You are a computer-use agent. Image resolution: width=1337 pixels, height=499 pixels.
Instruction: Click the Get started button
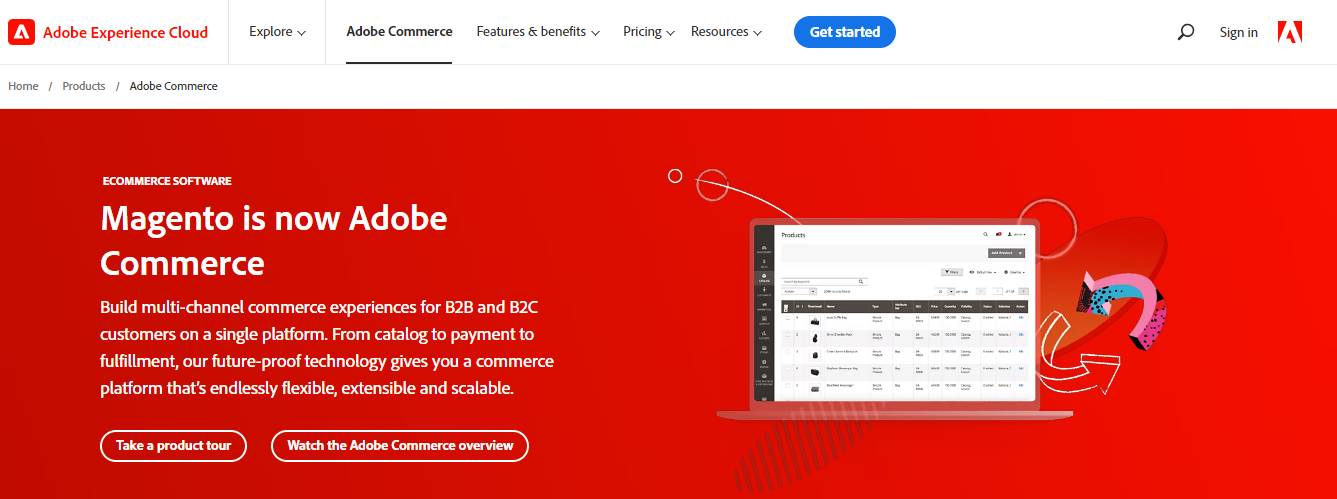(x=845, y=32)
